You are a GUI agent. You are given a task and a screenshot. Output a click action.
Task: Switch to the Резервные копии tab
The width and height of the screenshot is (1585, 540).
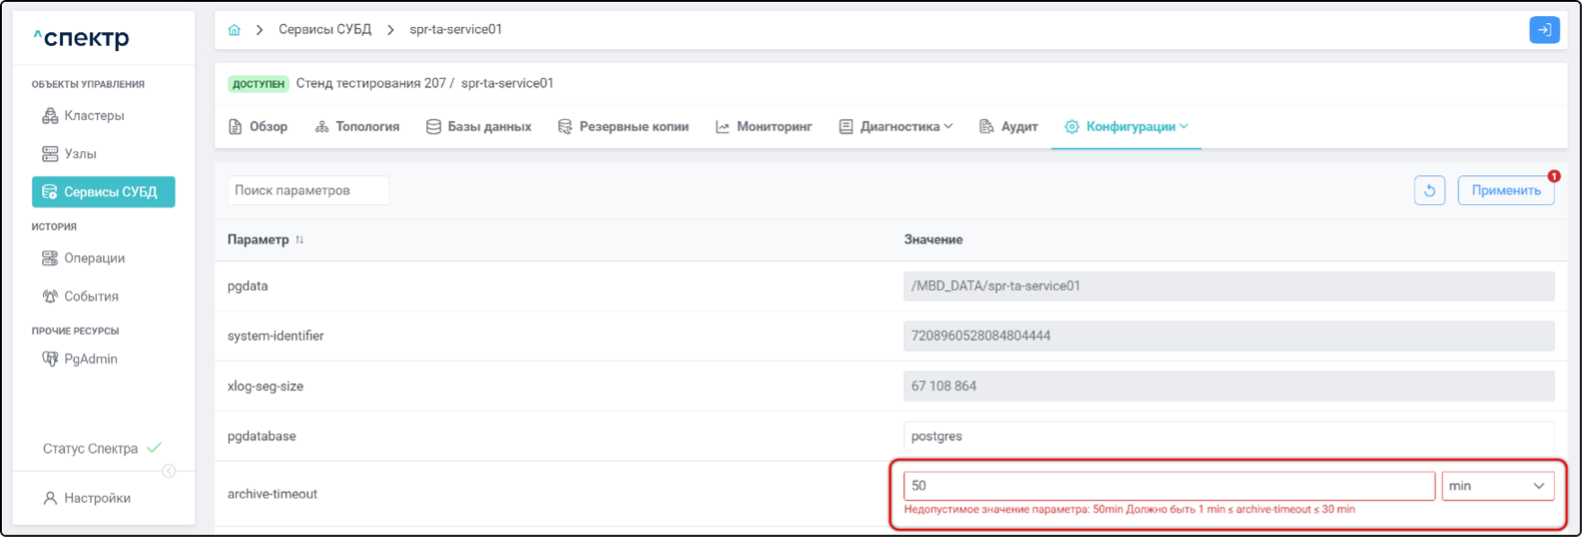click(x=623, y=127)
